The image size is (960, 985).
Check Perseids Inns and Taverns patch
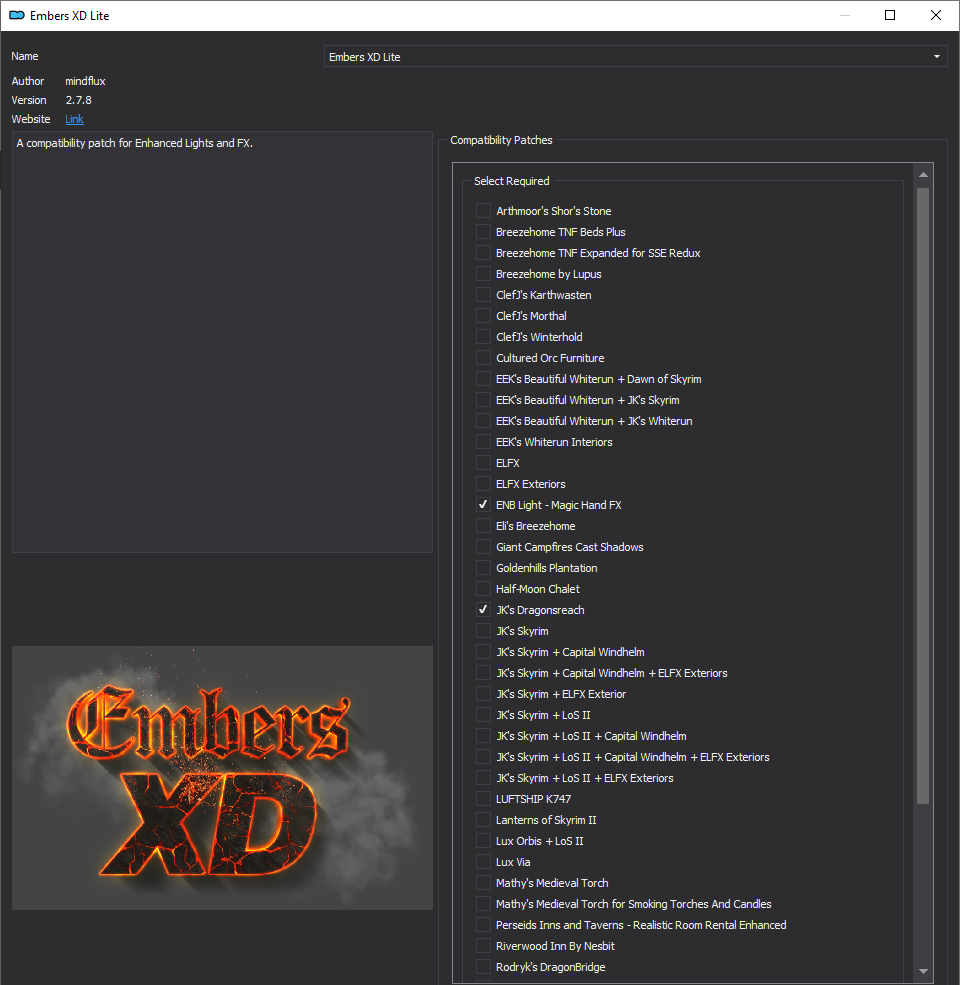(483, 925)
